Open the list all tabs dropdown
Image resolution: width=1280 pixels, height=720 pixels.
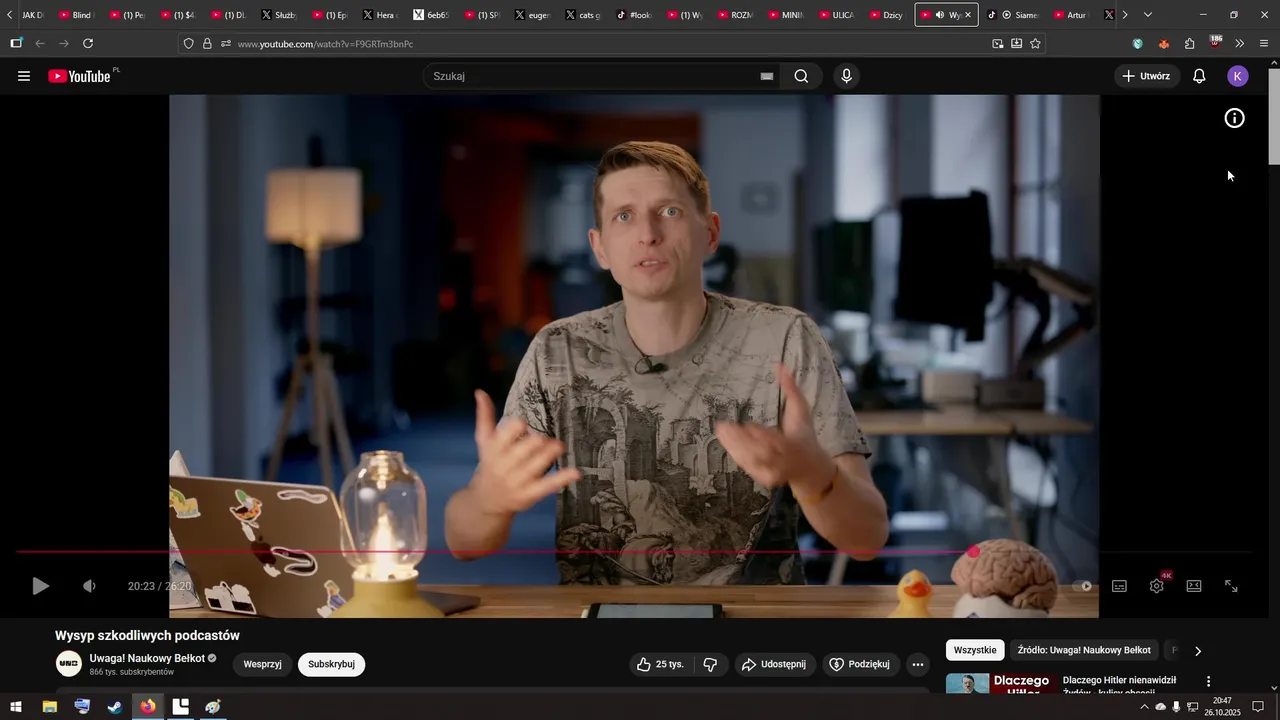1147,15
